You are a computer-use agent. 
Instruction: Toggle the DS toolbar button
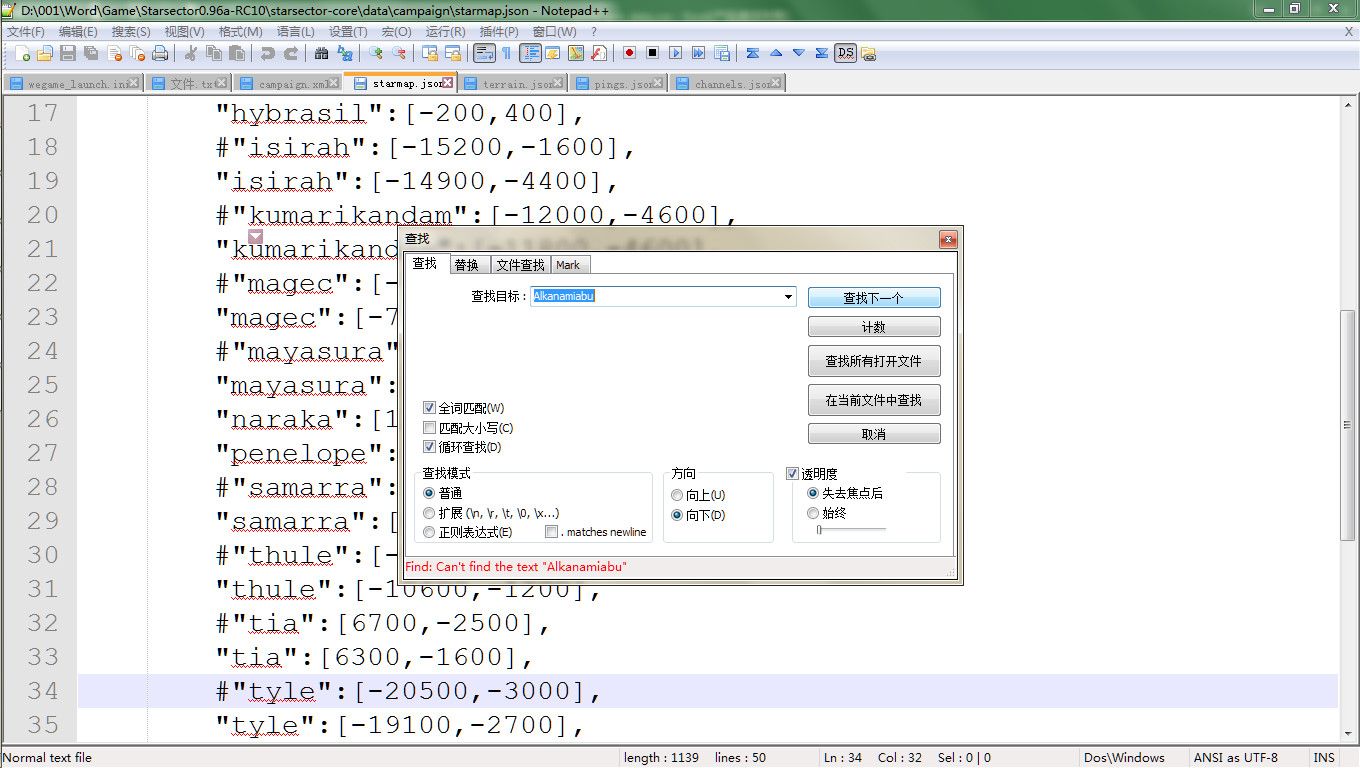click(846, 53)
